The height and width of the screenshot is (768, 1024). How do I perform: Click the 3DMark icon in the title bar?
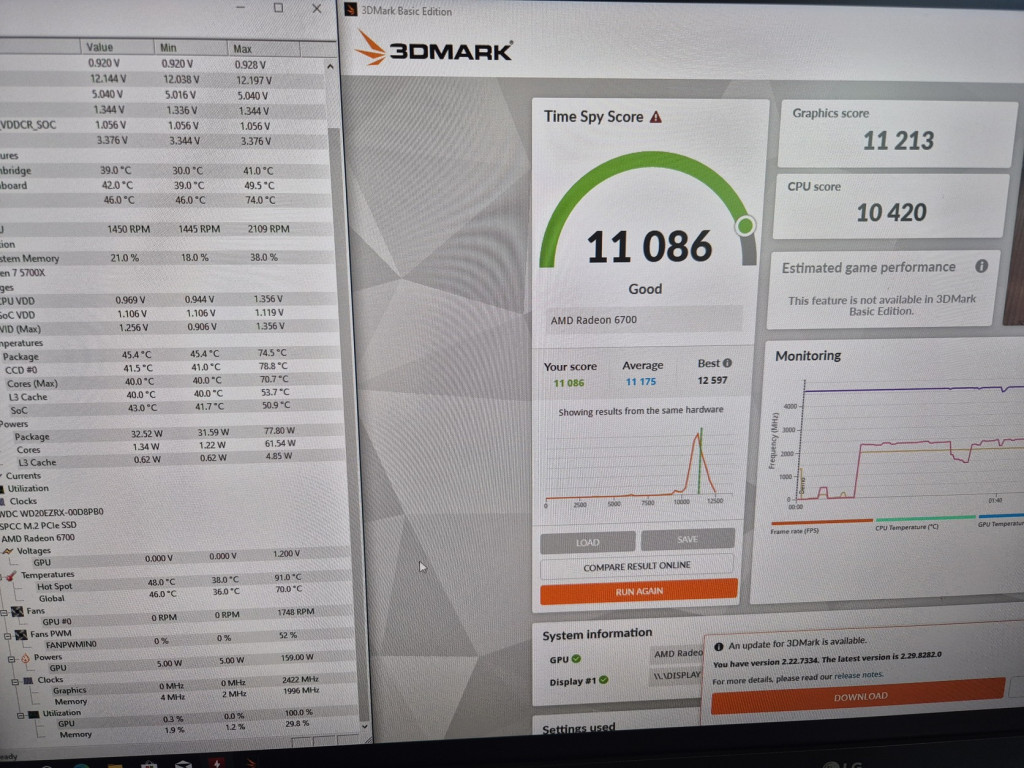[351, 9]
